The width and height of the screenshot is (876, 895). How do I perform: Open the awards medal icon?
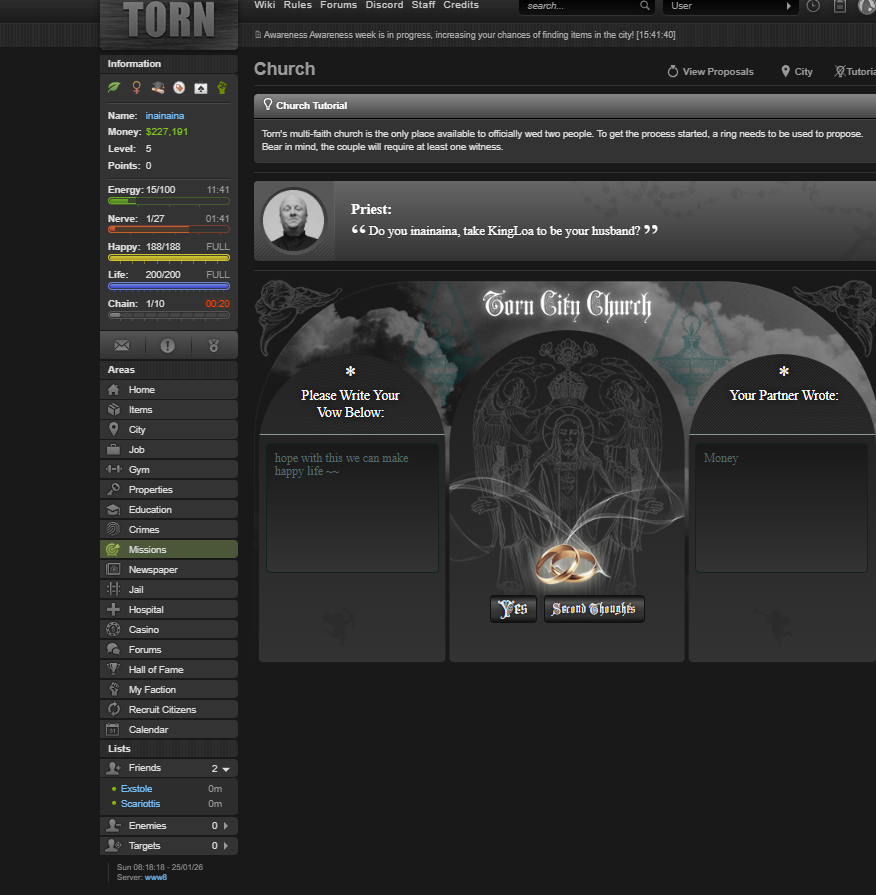click(x=214, y=346)
